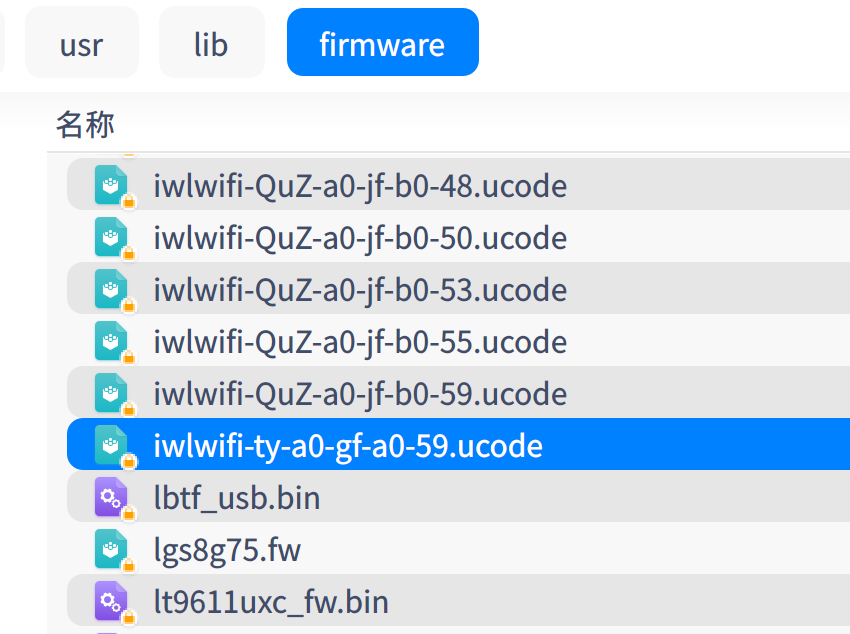Click the iwlwifi-QuZ-a0-jf-b0-53.ucode file icon

(111, 289)
